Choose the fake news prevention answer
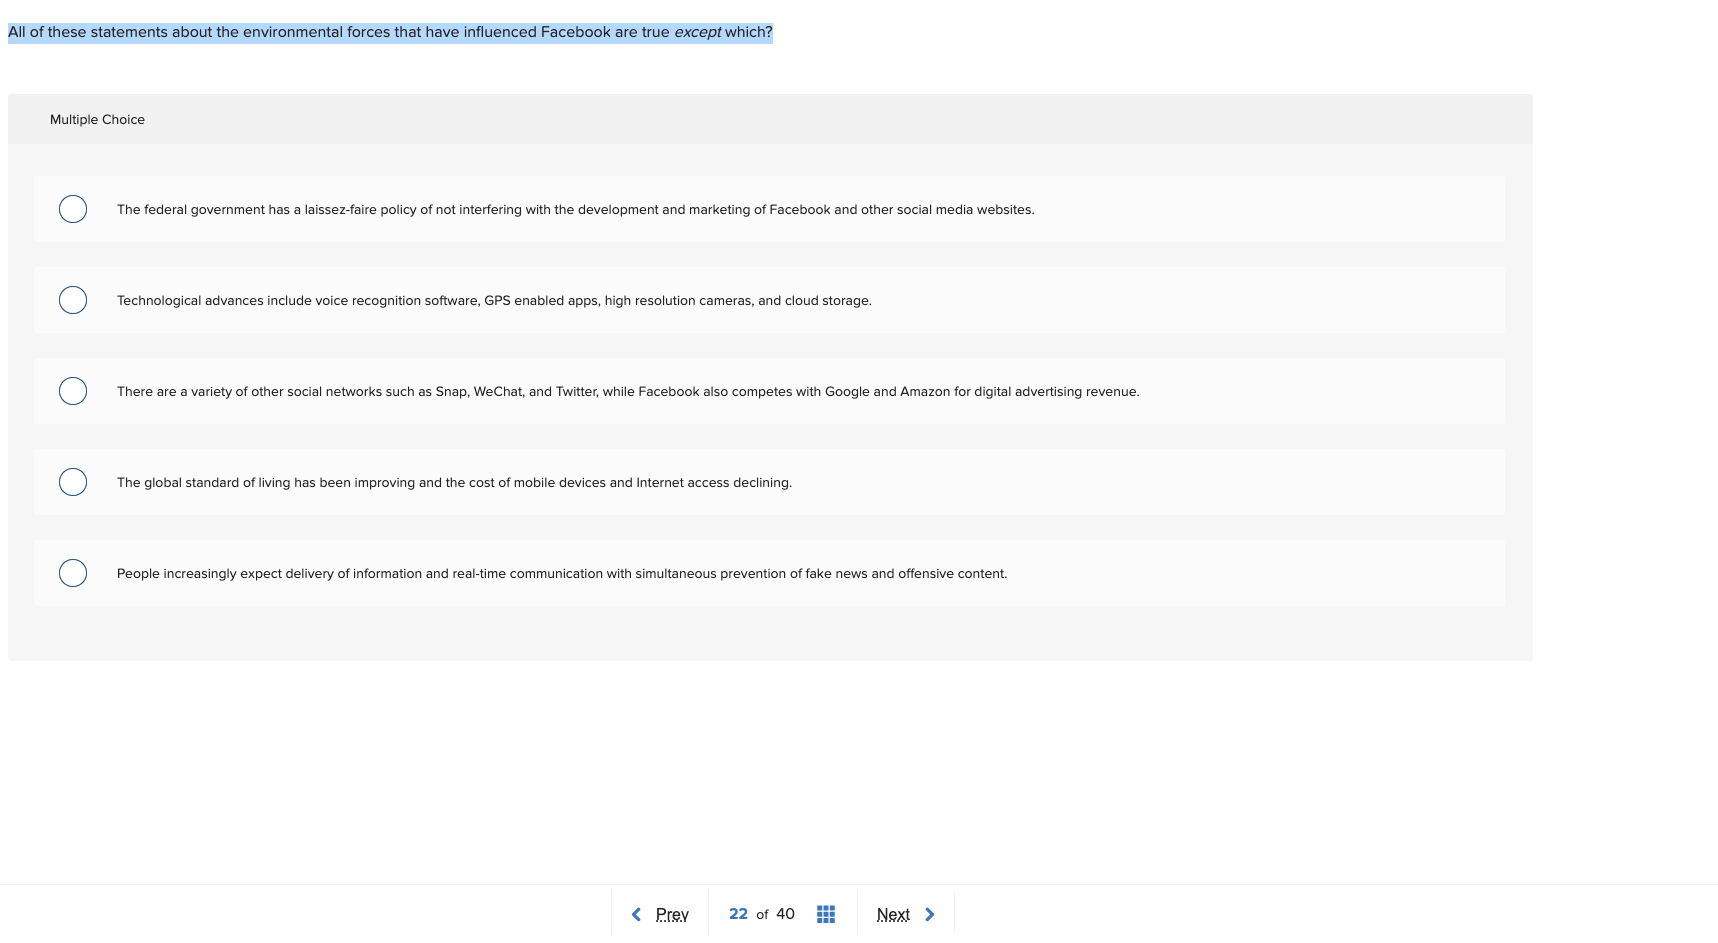The image size is (1718, 943). click(x=73, y=573)
